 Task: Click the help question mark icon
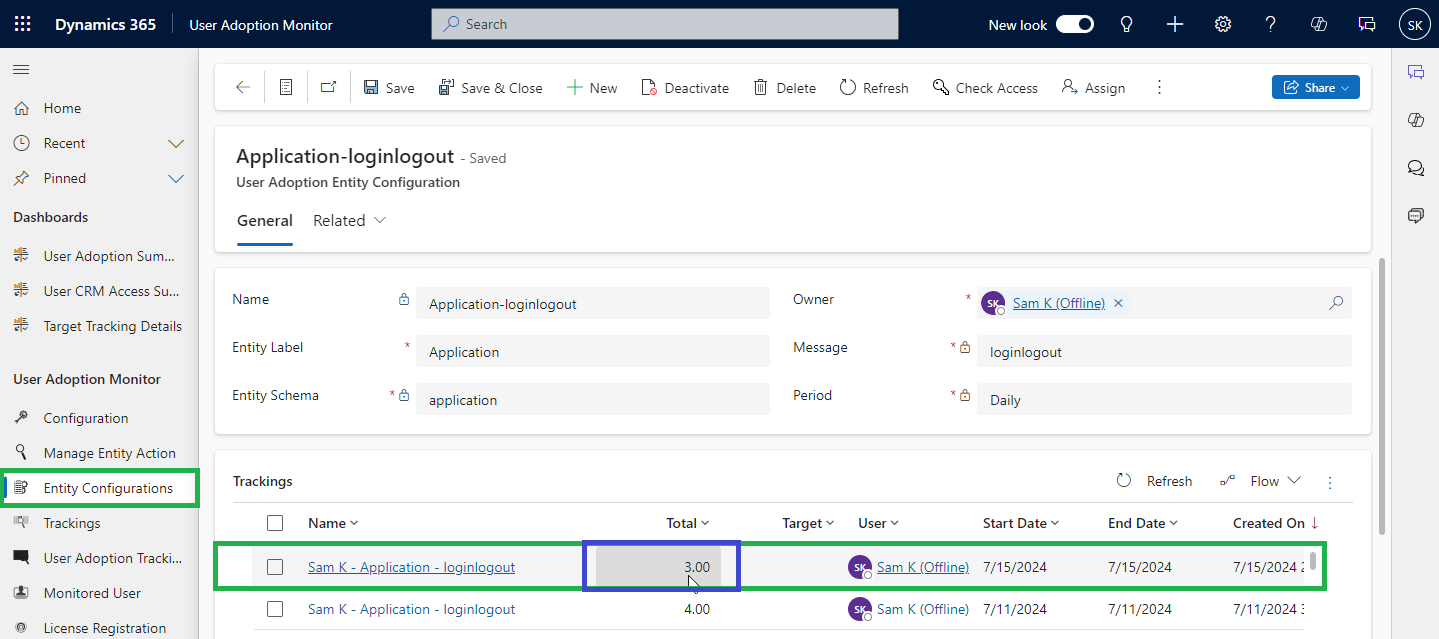(x=1270, y=24)
